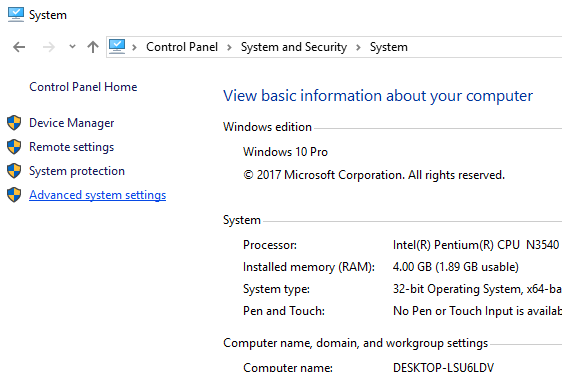Click 'Computer name, domain, and workgroup settings' heading

[x=356, y=343]
